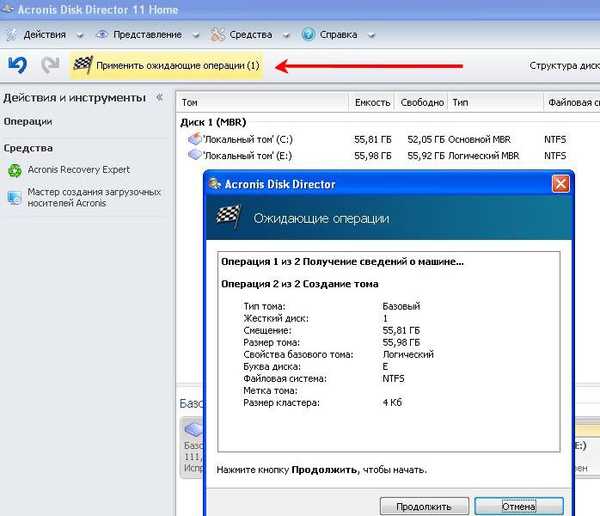Click the drive icon of volume E:
This screenshot has height=516, width=600.
[x=195, y=155]
